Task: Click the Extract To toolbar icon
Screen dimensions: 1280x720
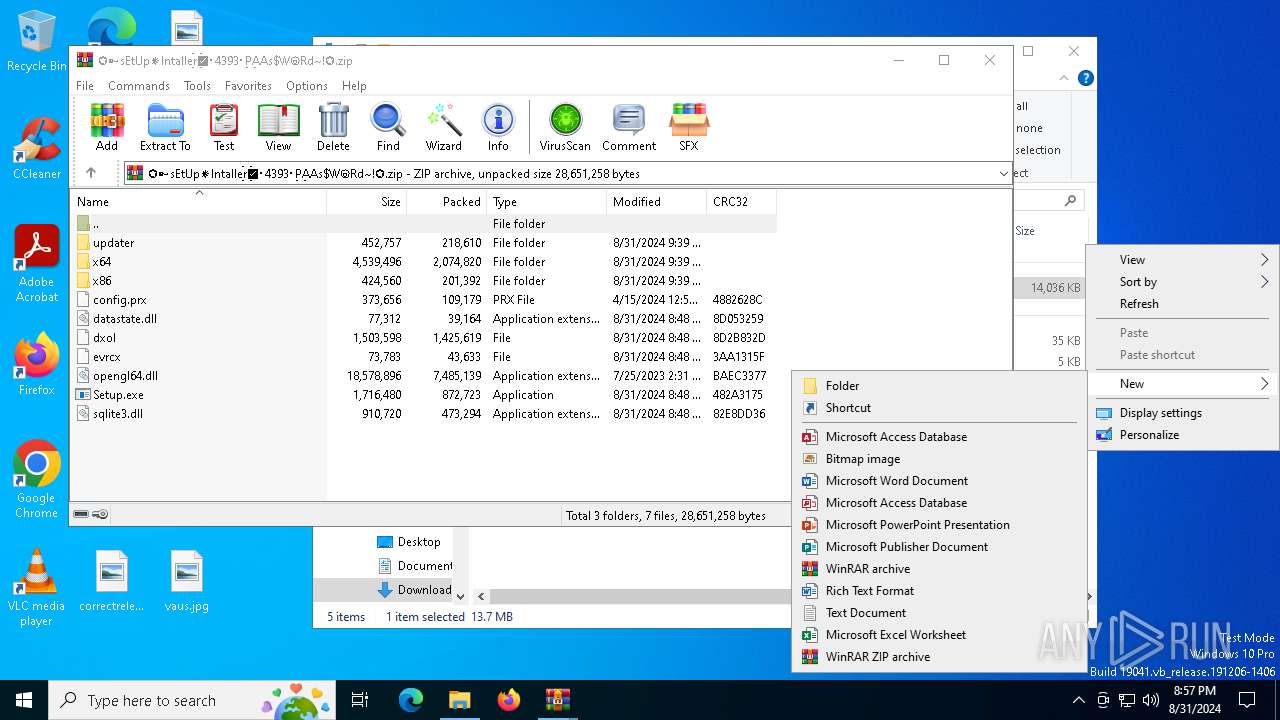Action: [165, 127]
